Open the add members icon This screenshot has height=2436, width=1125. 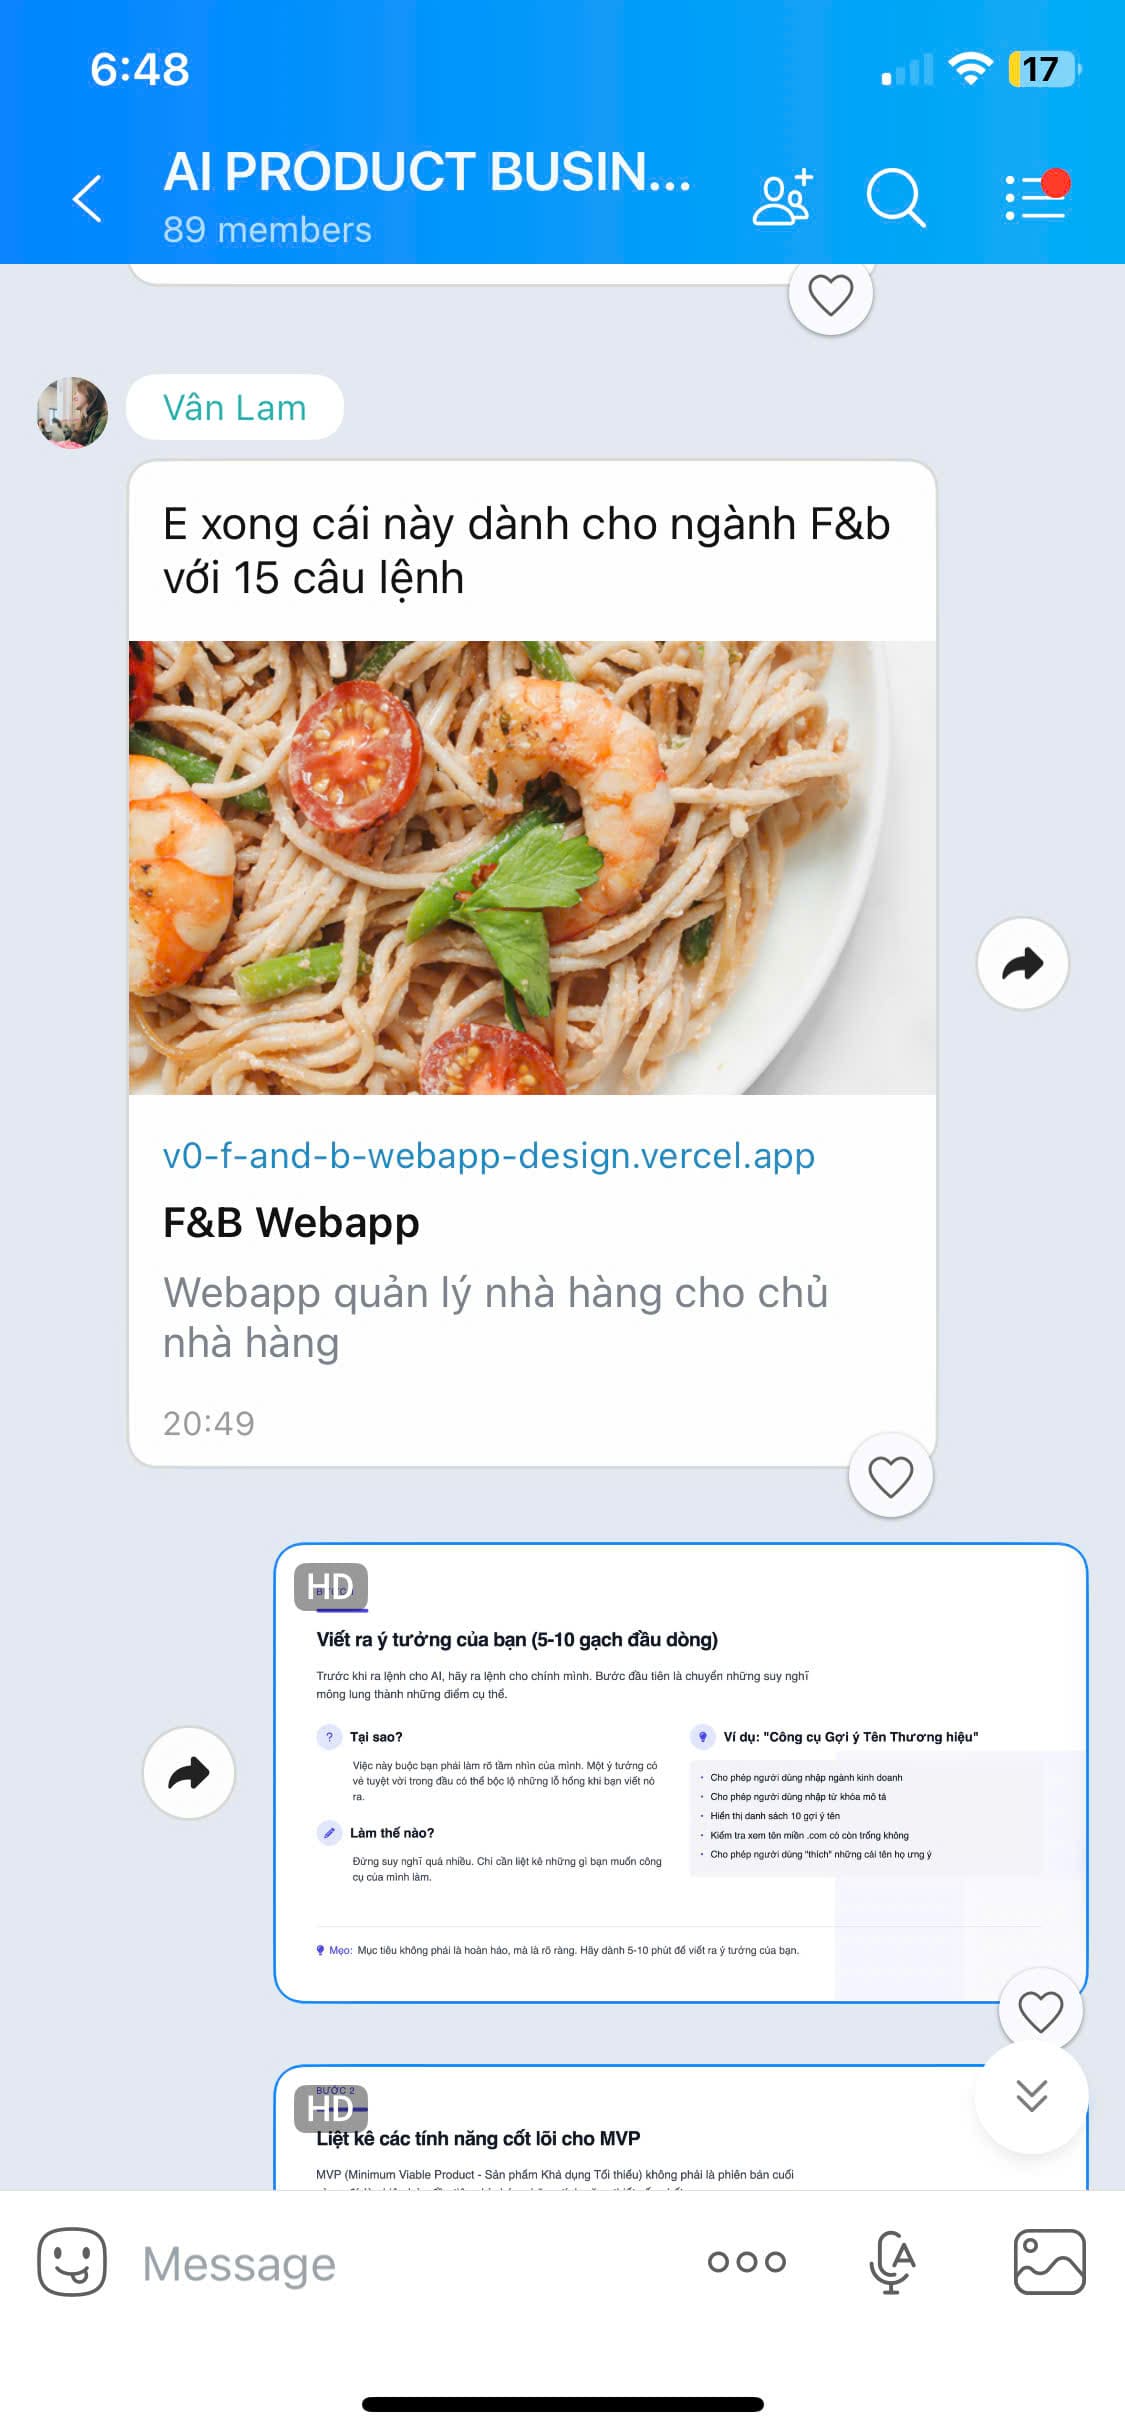[x=783, y=197]
